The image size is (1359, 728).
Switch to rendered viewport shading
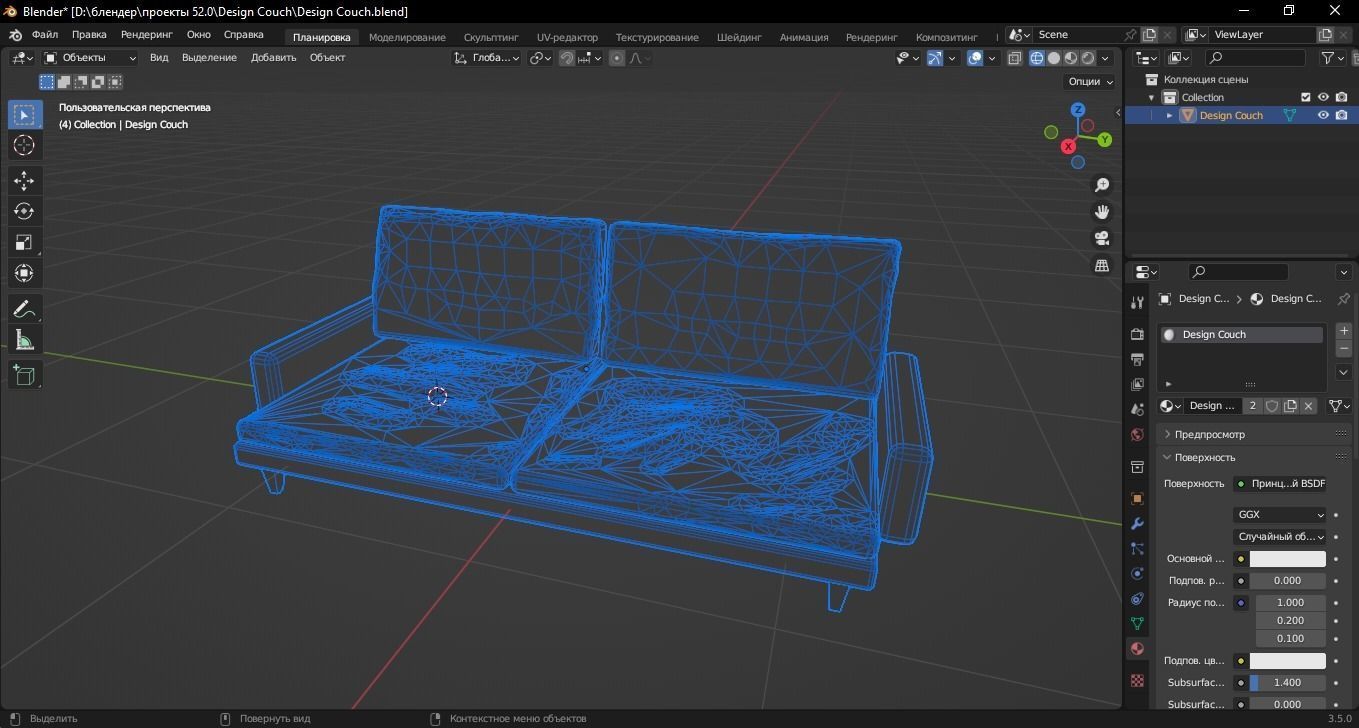tap(1088, 58)
